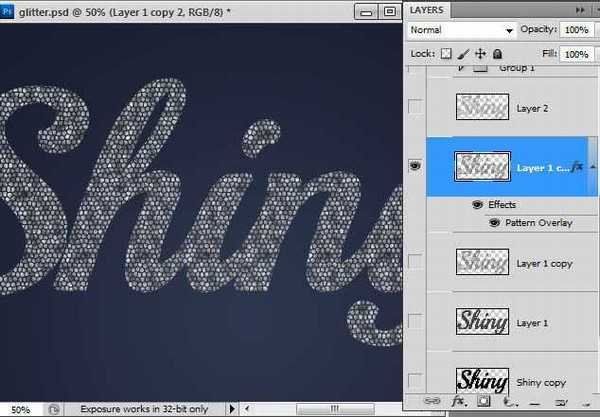
Task: Select the Layer 1 copy row
Action: [x=512, y=262]
